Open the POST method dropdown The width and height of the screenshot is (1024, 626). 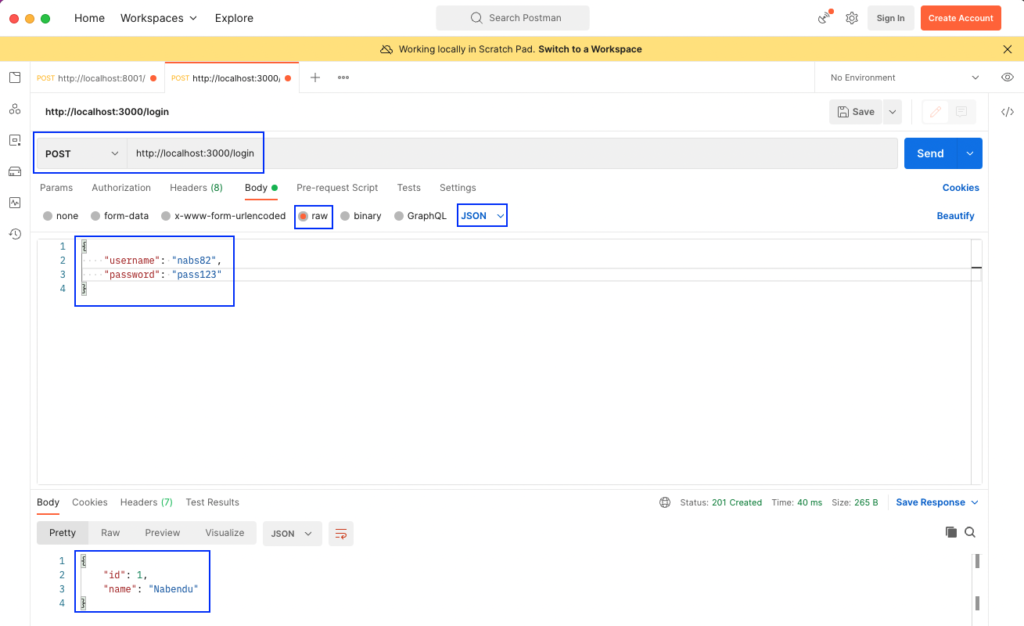[82, 153]
